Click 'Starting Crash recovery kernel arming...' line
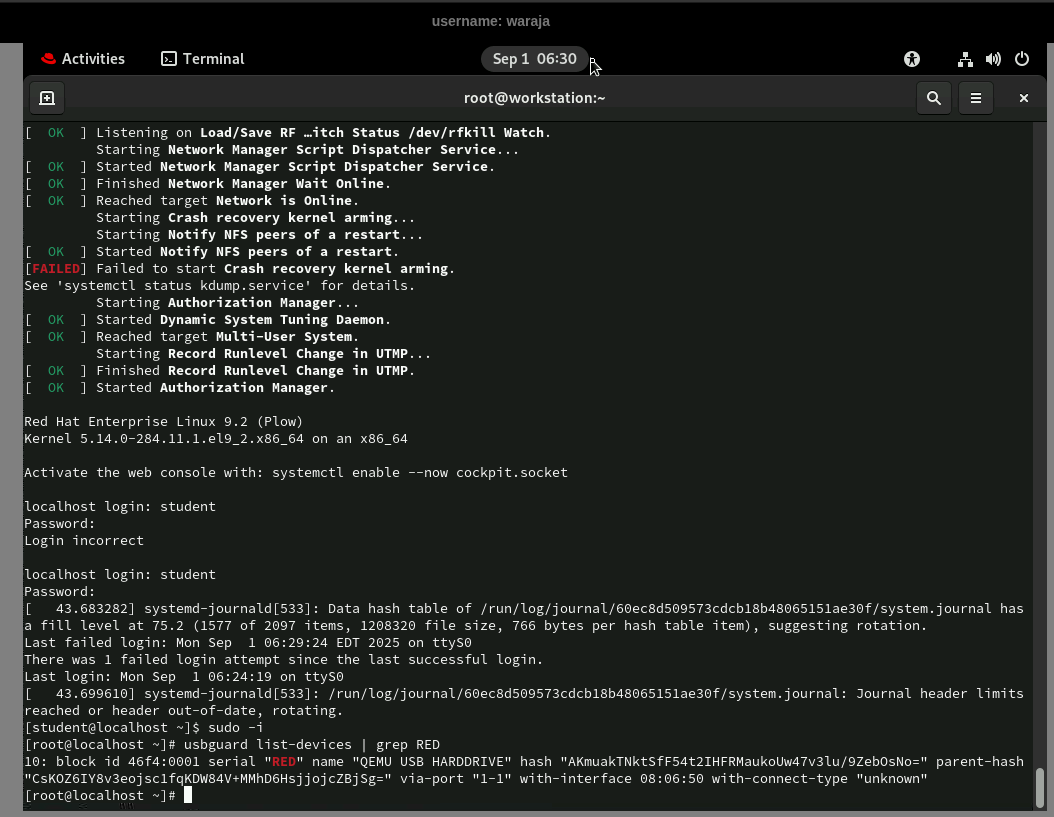The height and width of the screenshot is (817, 1054). coord(255,217)
